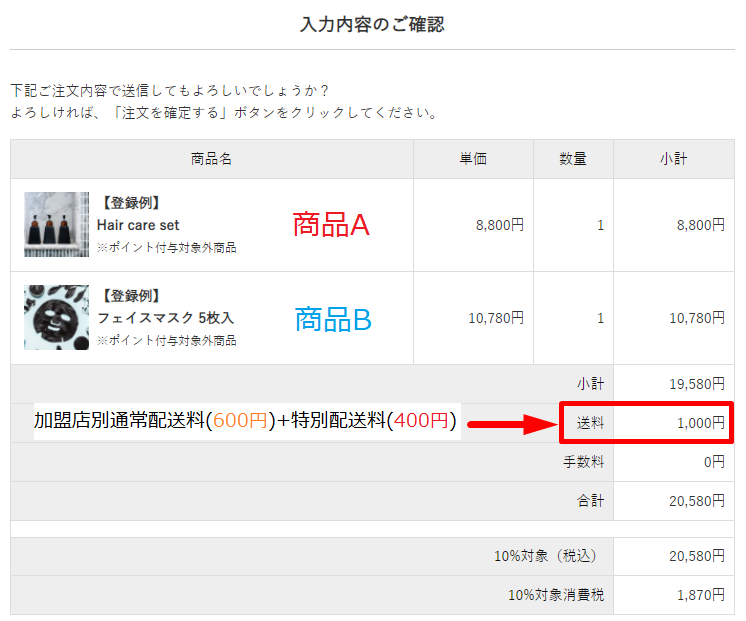Click the "送料" row label
Viewport: 746px width, 621px height.
(590, 423)
